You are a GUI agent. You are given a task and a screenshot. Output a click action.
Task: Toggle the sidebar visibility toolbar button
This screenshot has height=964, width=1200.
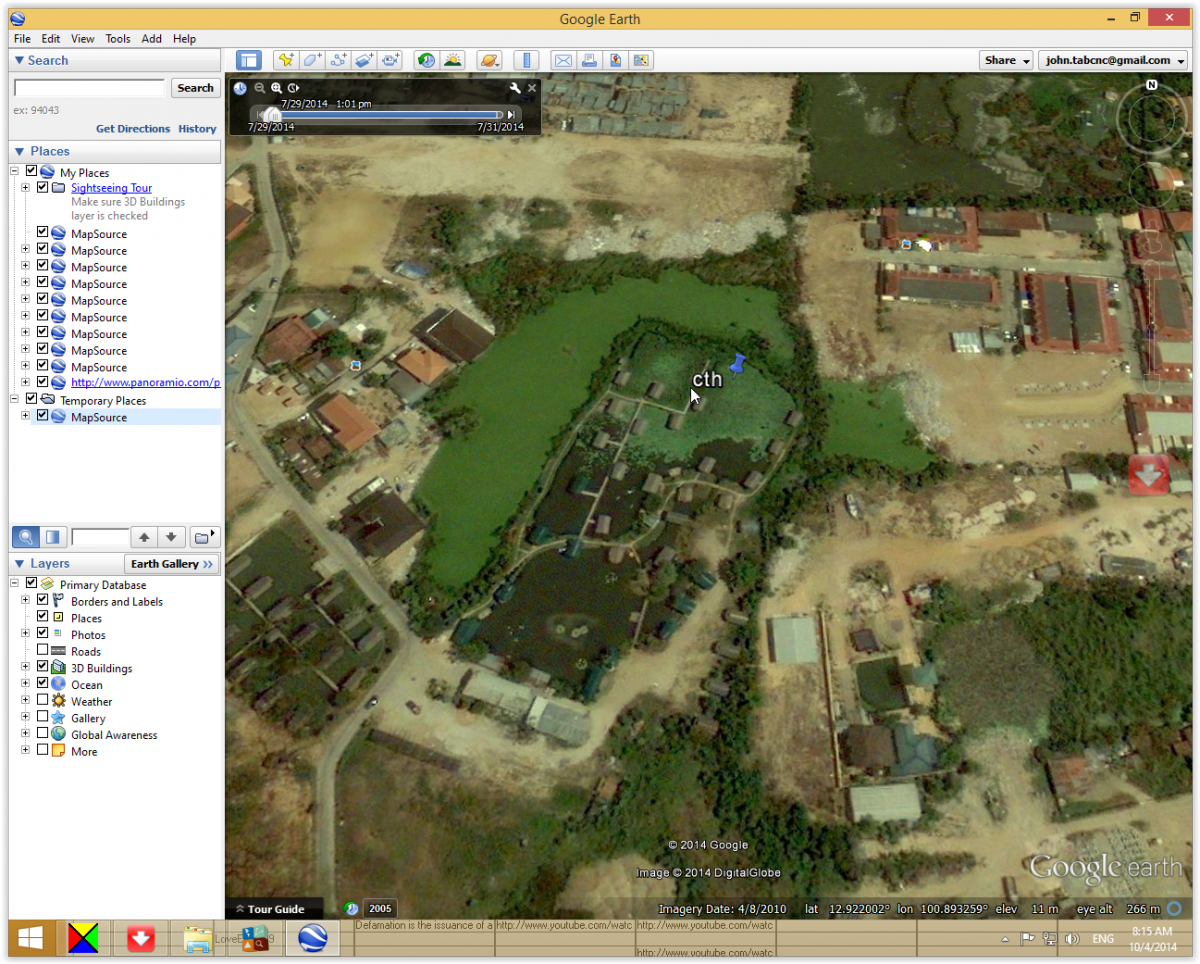249,60
